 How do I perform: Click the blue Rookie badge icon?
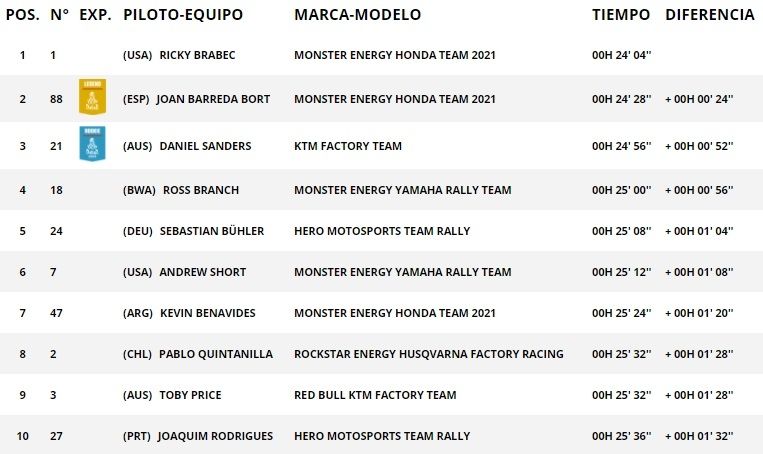[92, 145]
